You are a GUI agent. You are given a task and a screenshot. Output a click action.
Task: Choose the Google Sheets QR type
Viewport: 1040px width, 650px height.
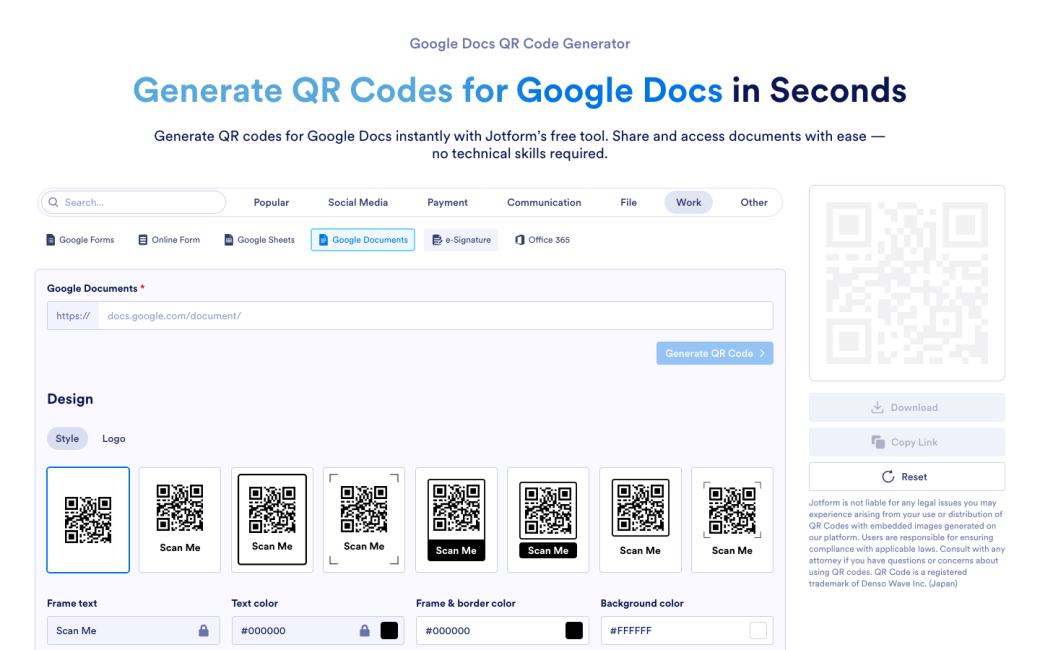259,239
